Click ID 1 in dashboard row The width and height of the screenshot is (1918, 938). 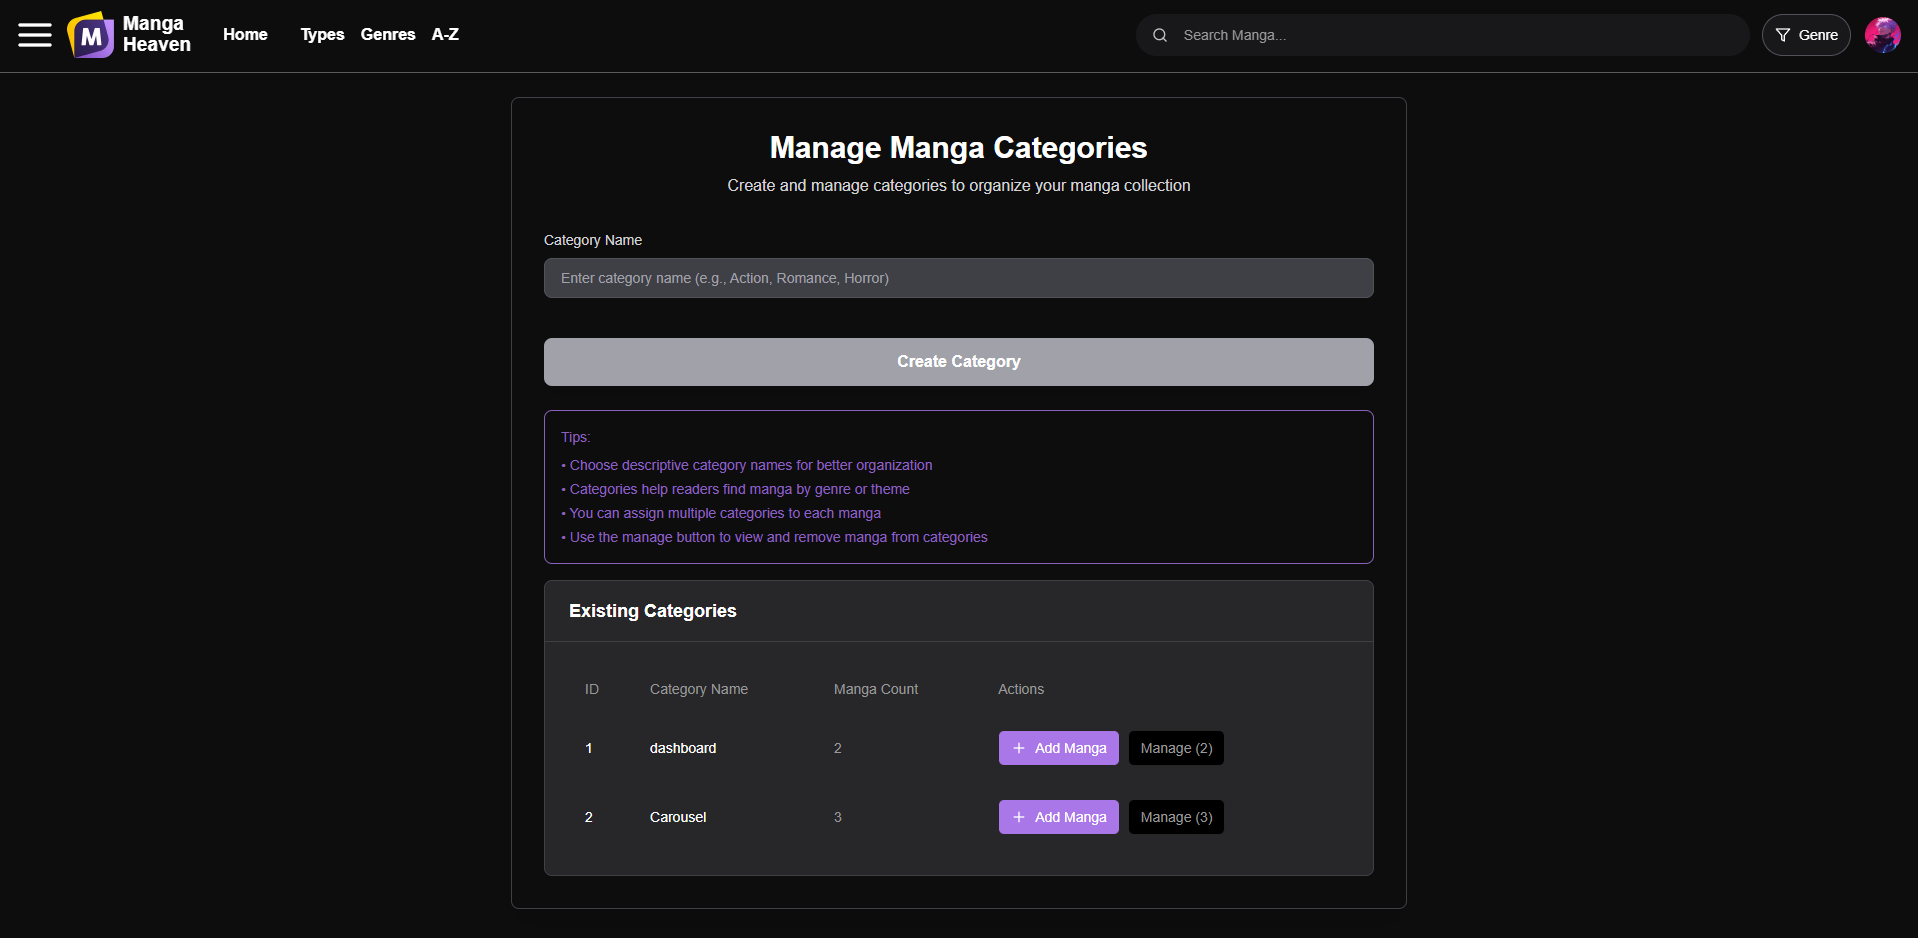click(589, 748)
